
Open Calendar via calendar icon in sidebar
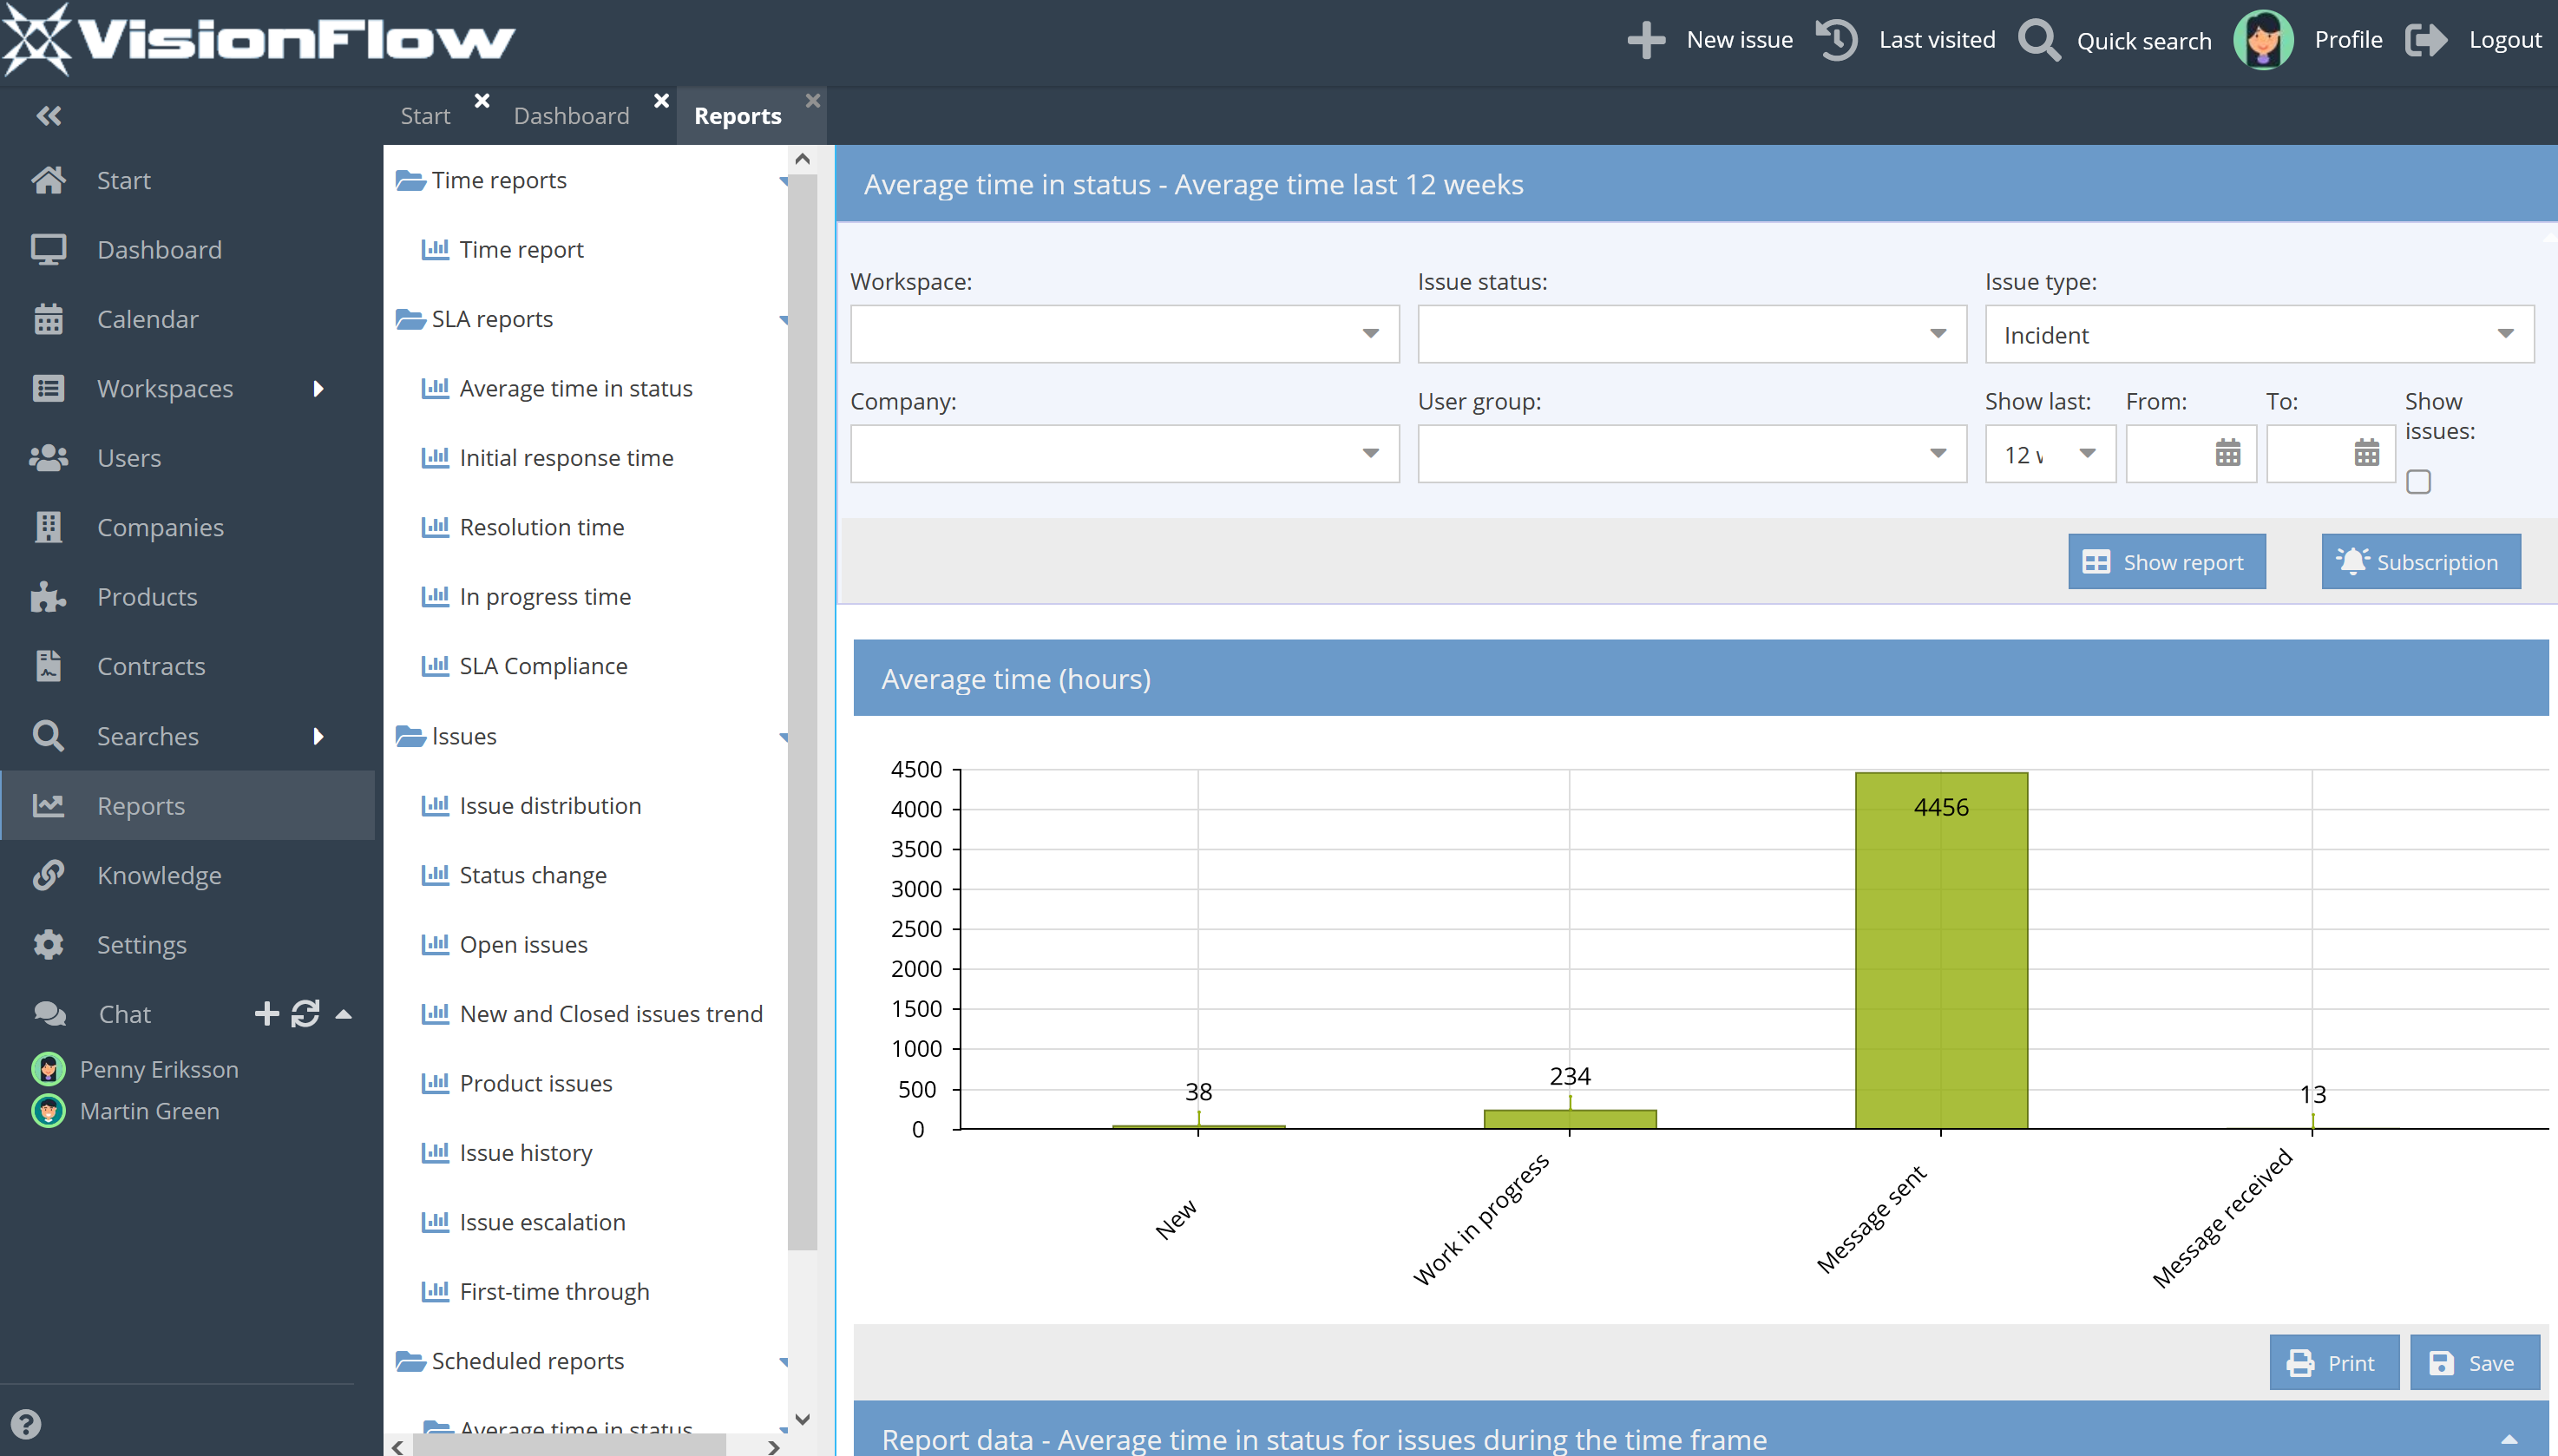click(48, 319)
